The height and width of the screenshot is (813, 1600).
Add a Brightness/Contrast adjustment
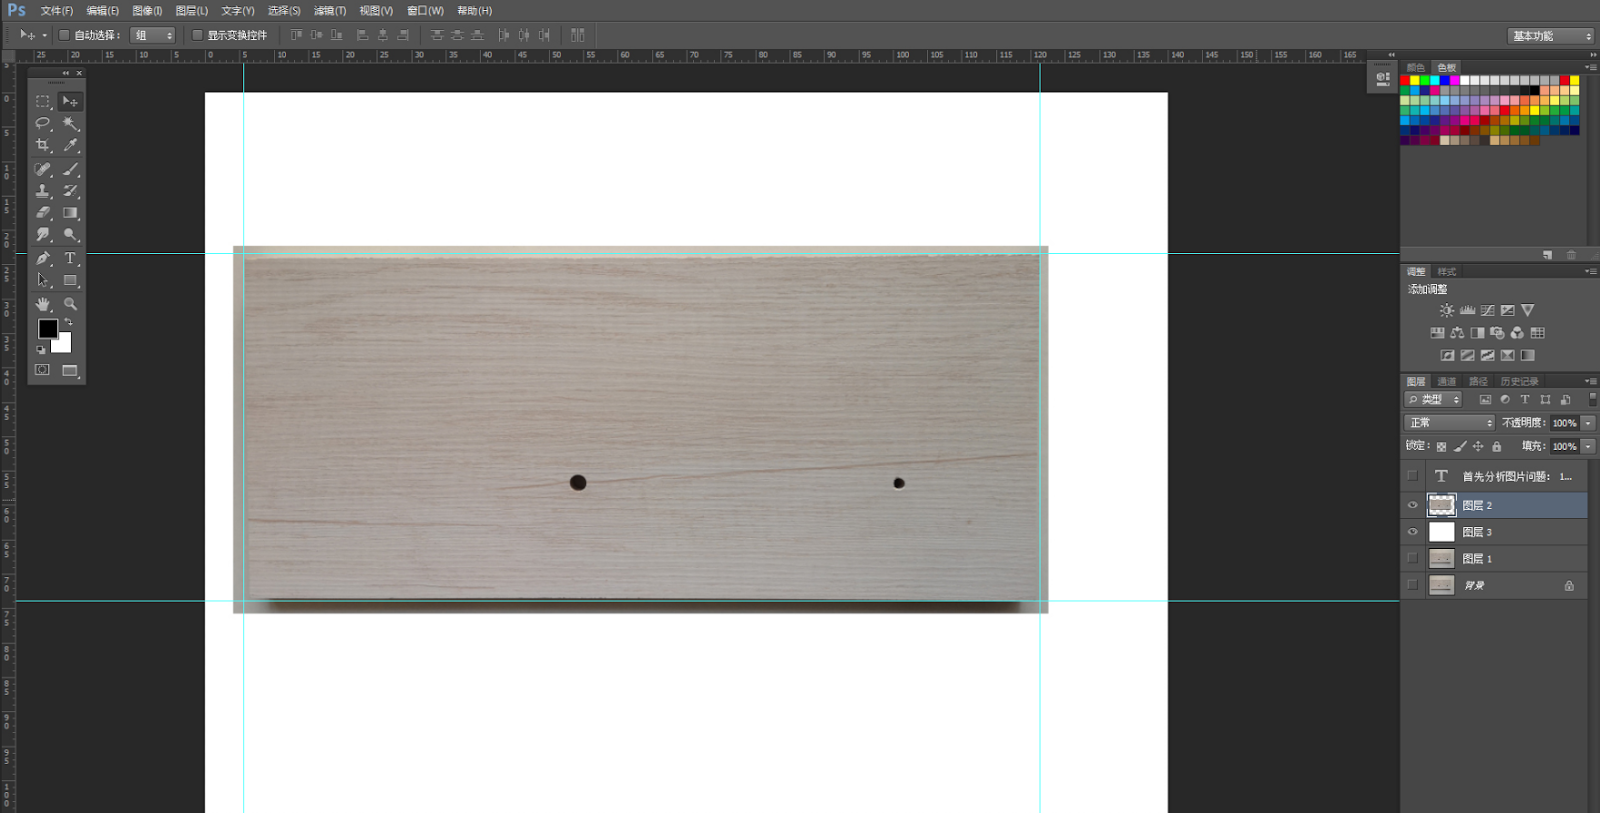(x=1446, y=311)
